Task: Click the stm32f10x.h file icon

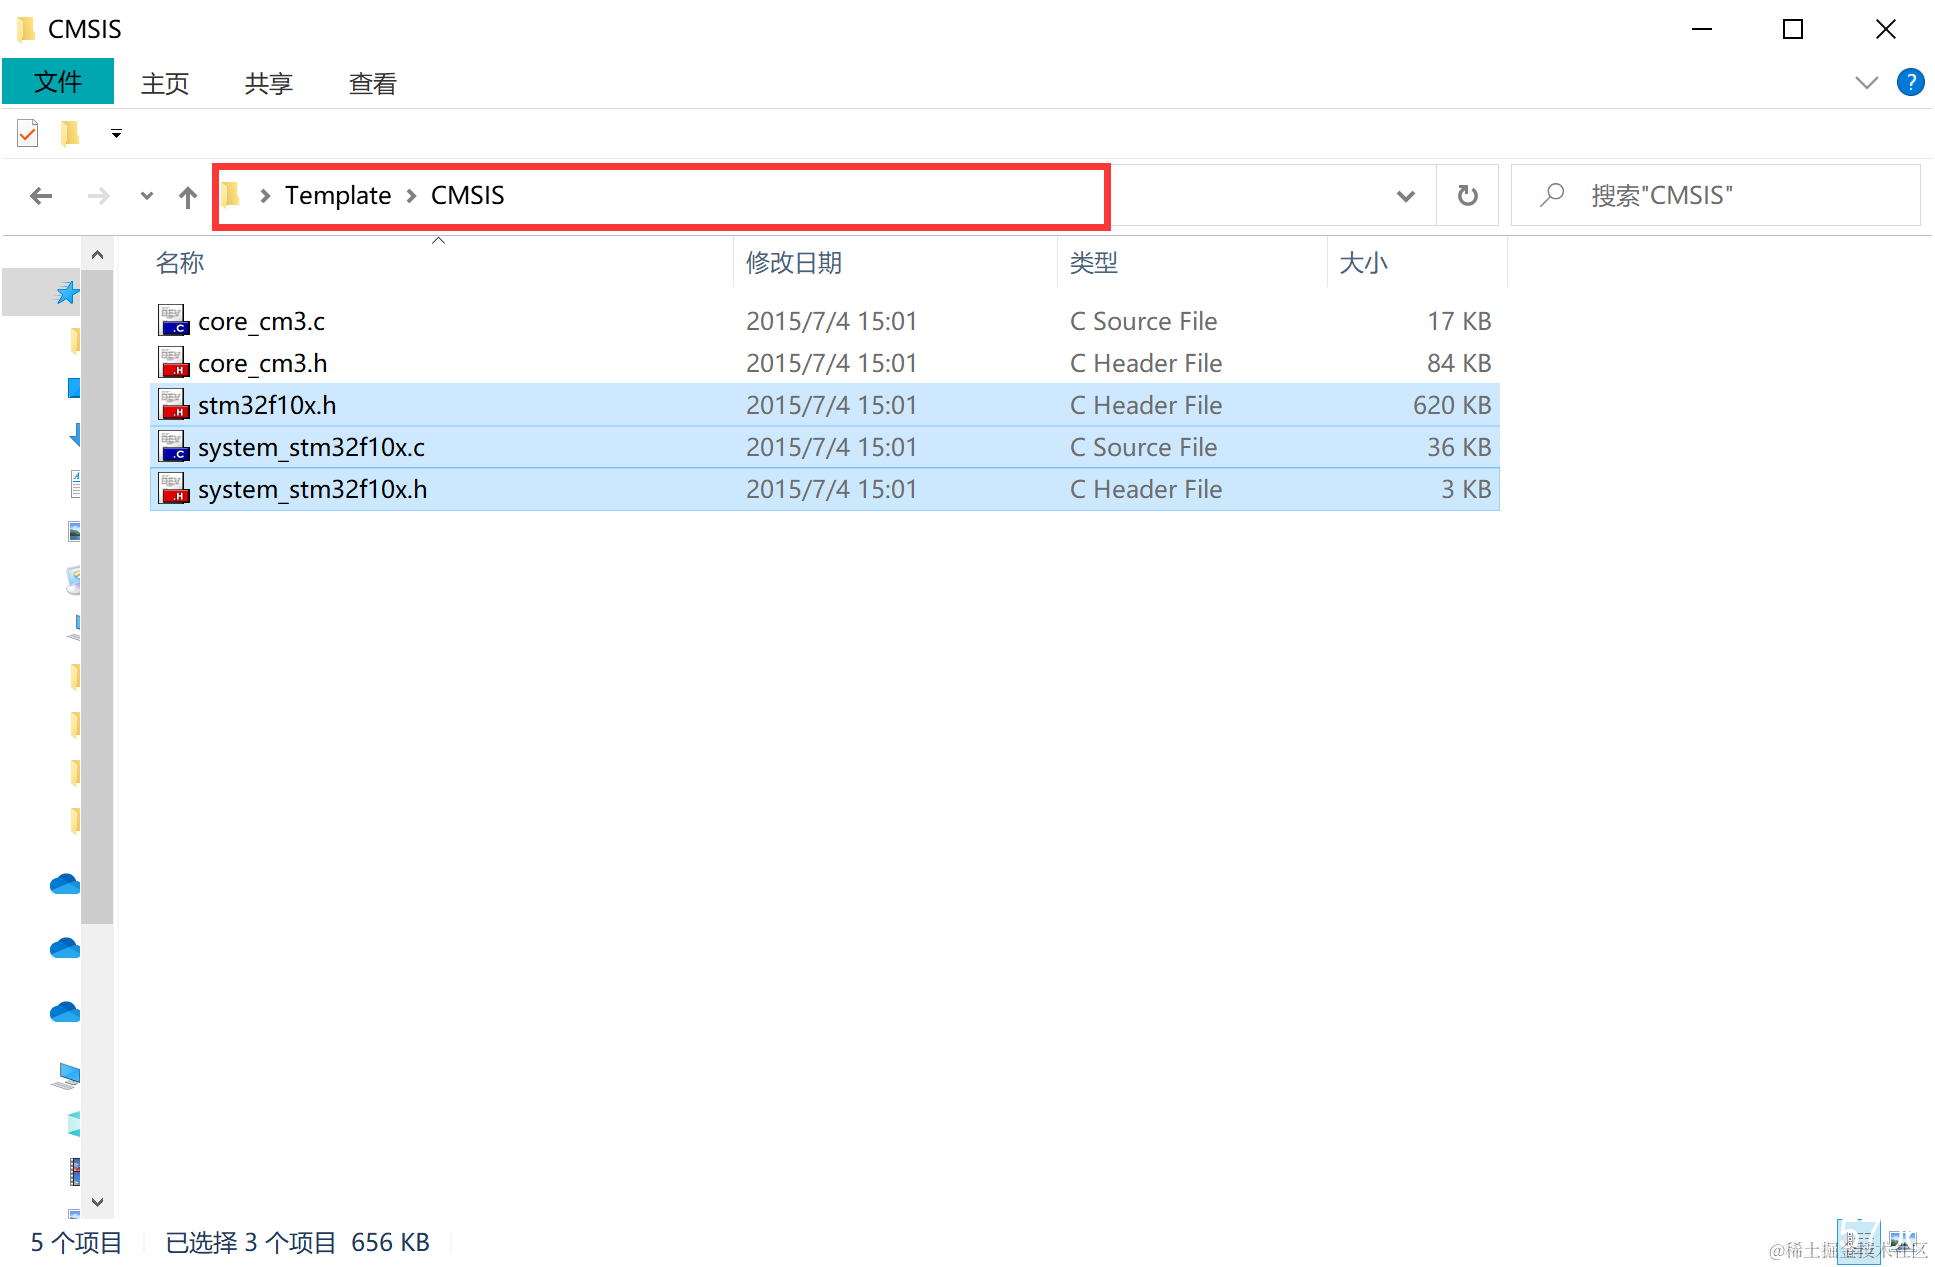Action: pyautogui.click(x=173, y=405)
